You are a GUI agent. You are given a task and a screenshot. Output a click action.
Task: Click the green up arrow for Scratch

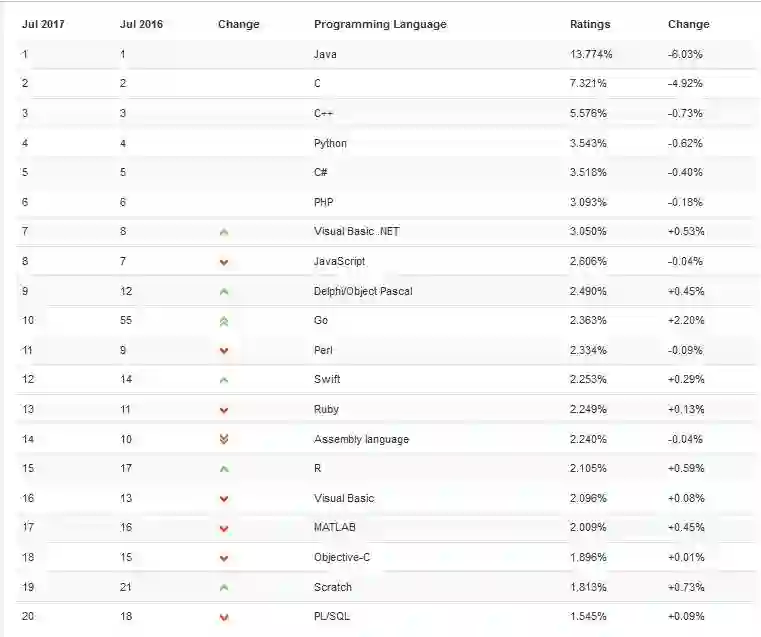(224, 587)
